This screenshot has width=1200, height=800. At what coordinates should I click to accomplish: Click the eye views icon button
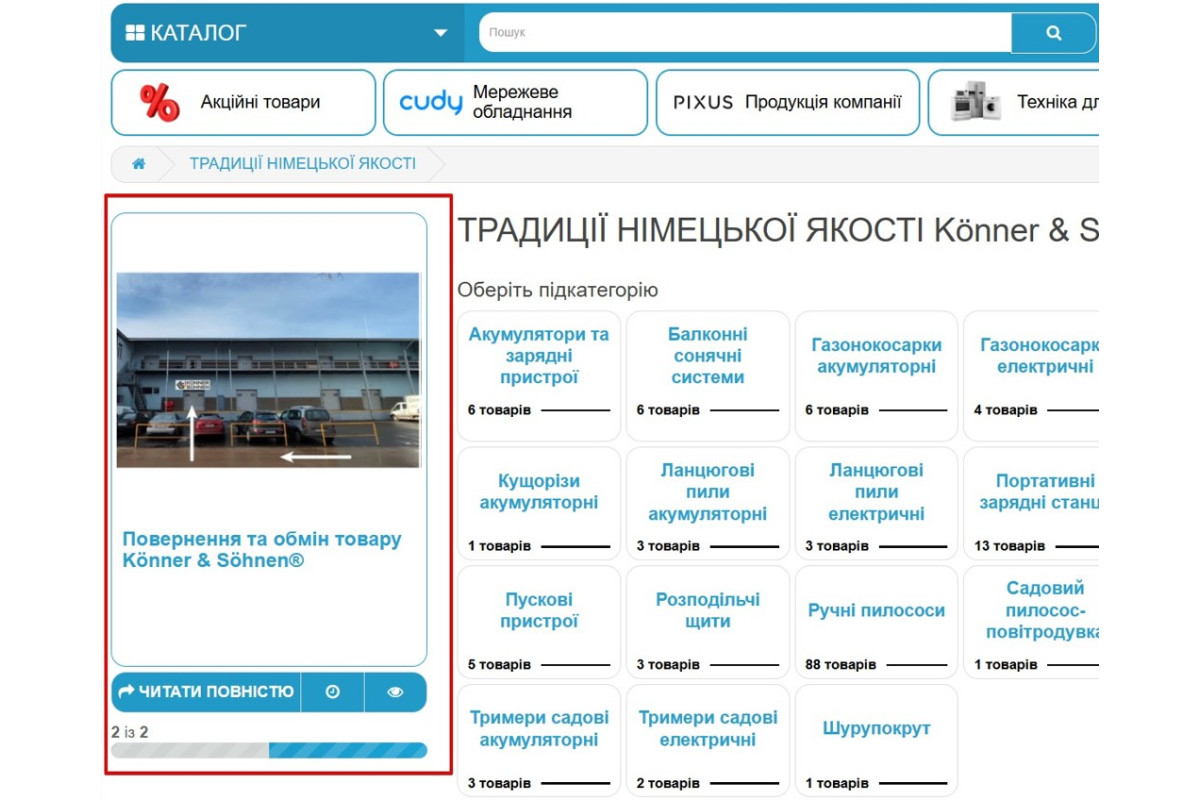coord(395,692)
